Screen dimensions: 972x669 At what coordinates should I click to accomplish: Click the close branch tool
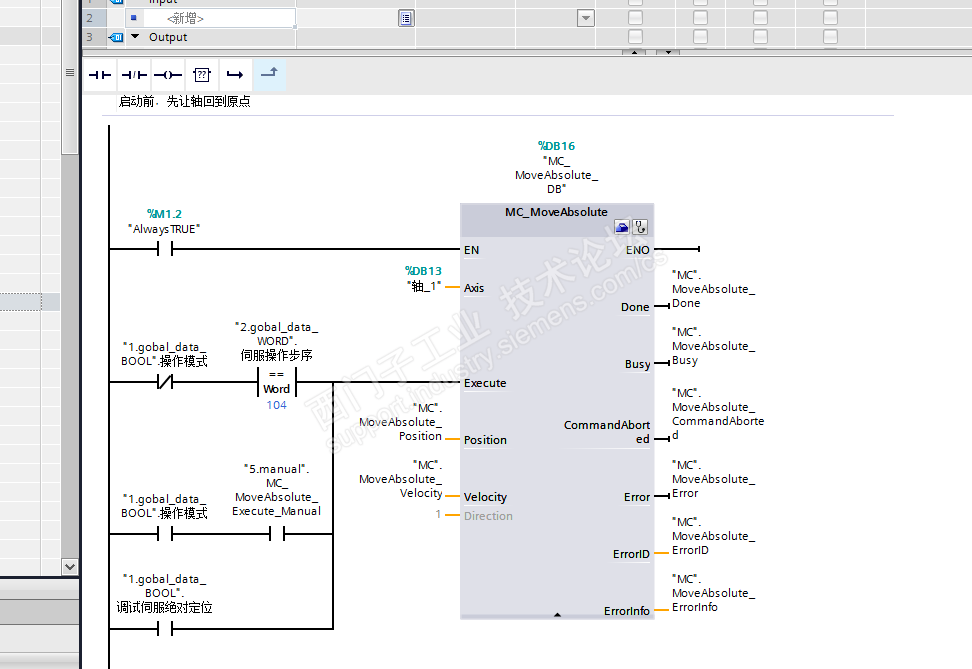coord(269,75)
